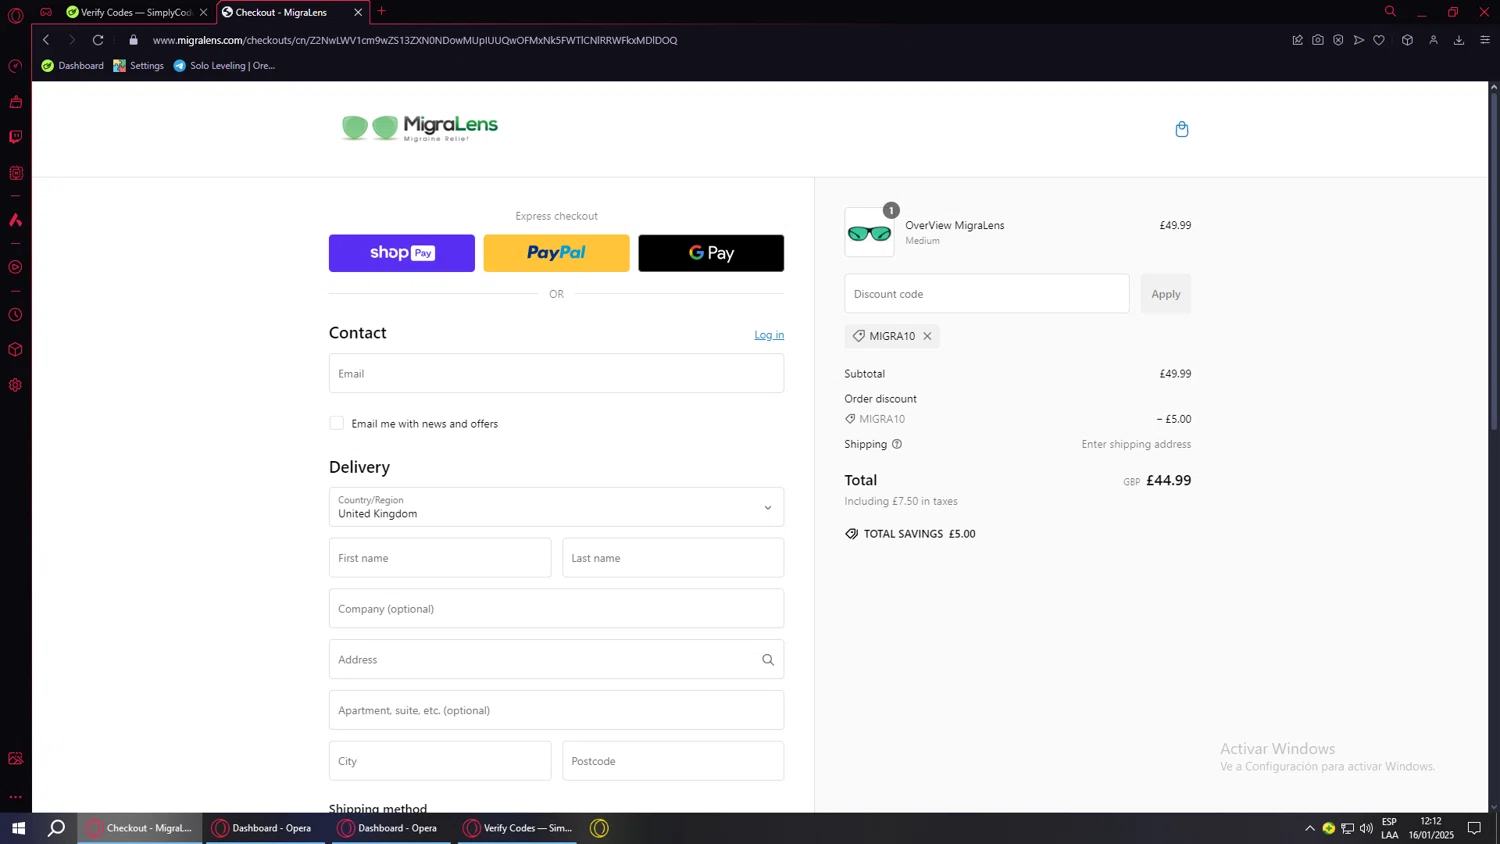Image resolution: width=1500 pixels, height=844 pixels.
Task: Click the Discount code field
Action: tap(986, 294)
